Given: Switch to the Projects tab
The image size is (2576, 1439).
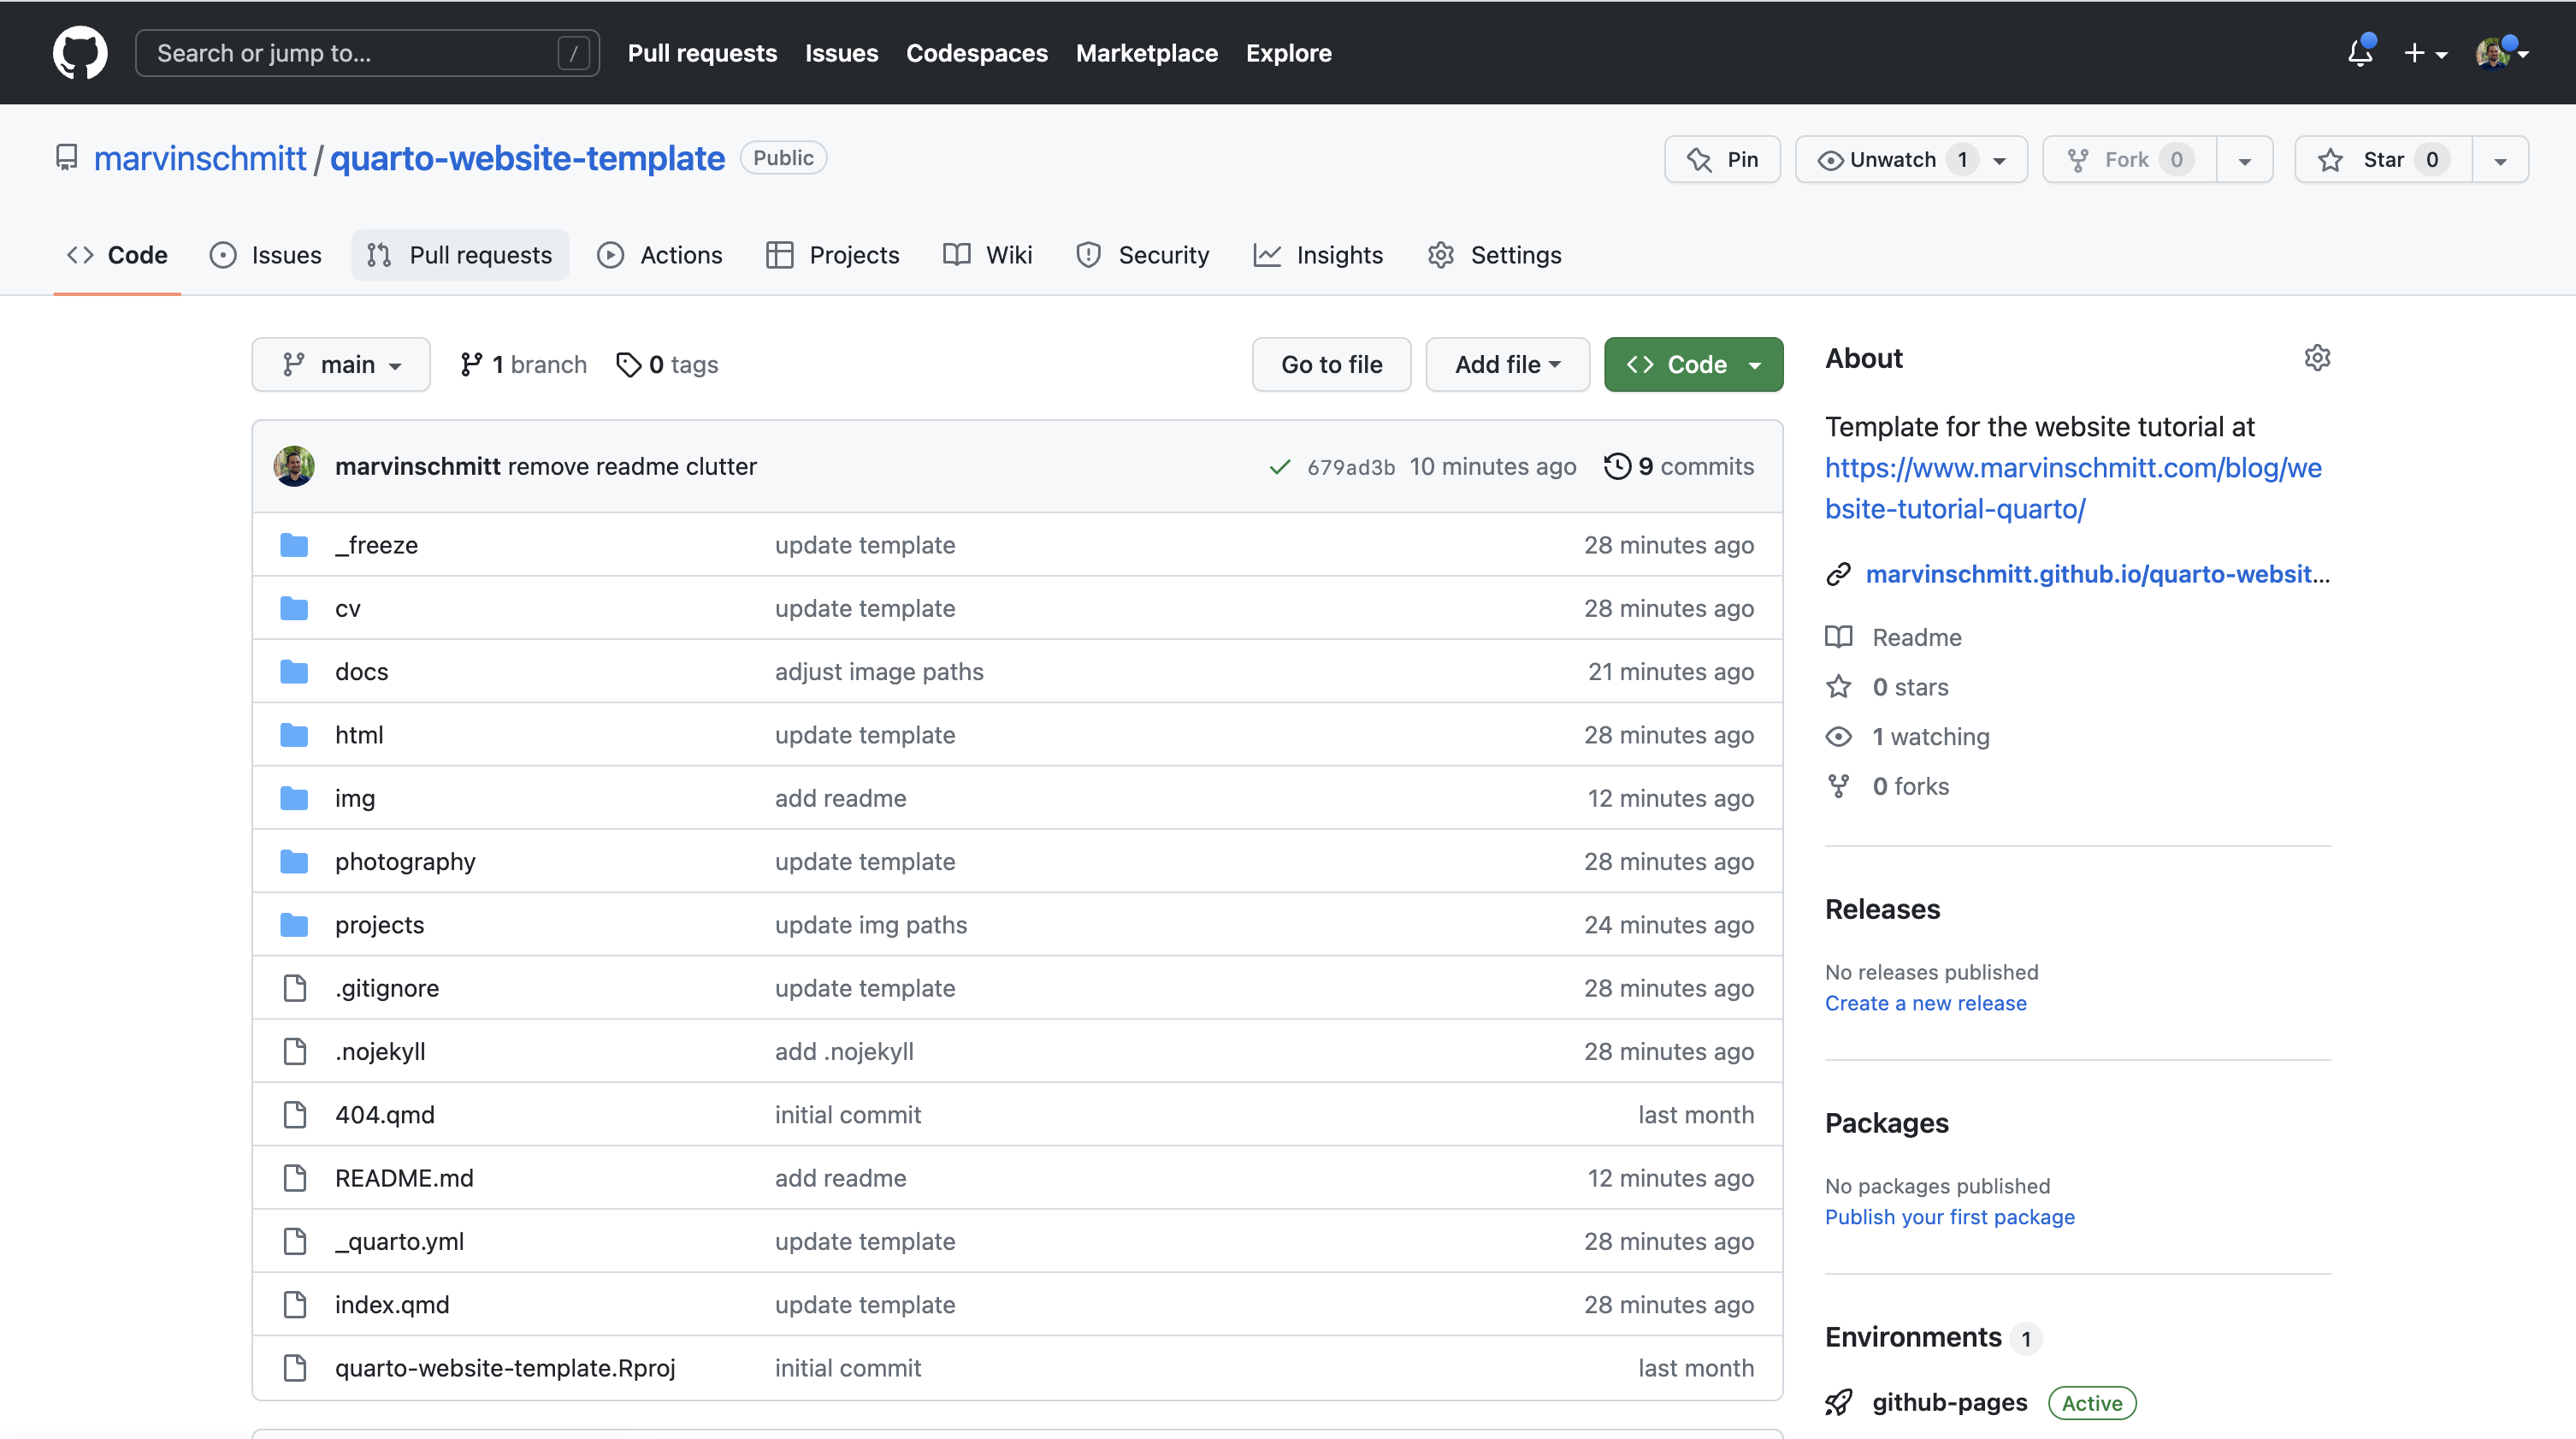Looking at the screenshot, I should [833, 255].
